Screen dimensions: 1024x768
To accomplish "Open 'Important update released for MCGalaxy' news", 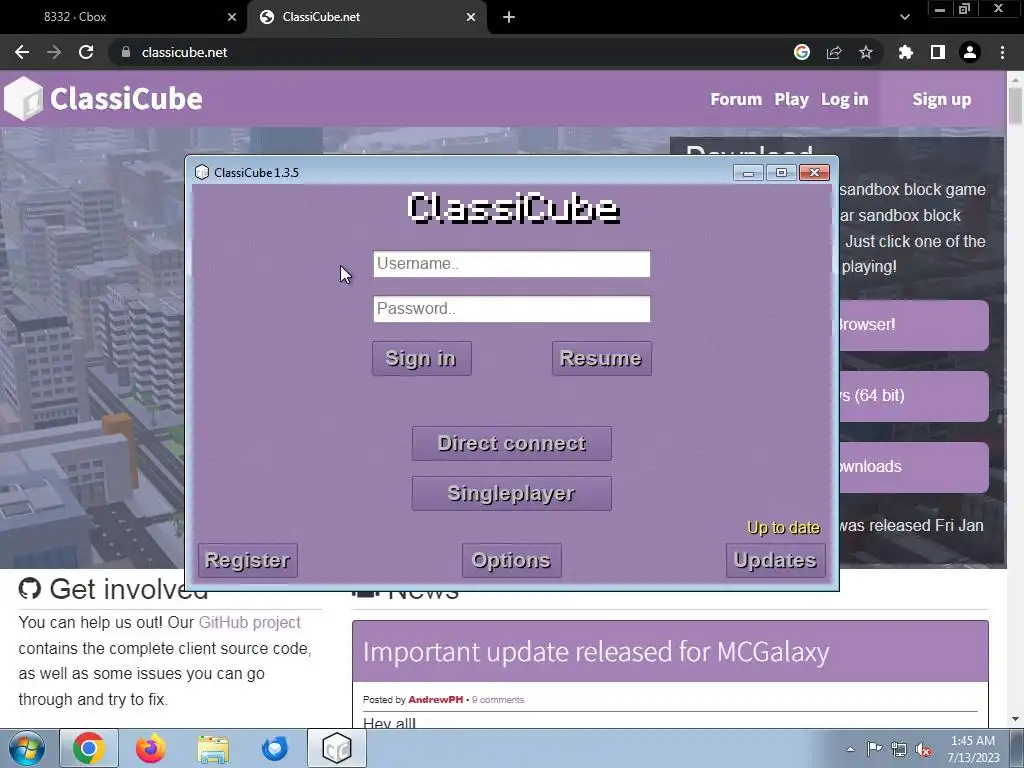I will click(x=596, y=652).
